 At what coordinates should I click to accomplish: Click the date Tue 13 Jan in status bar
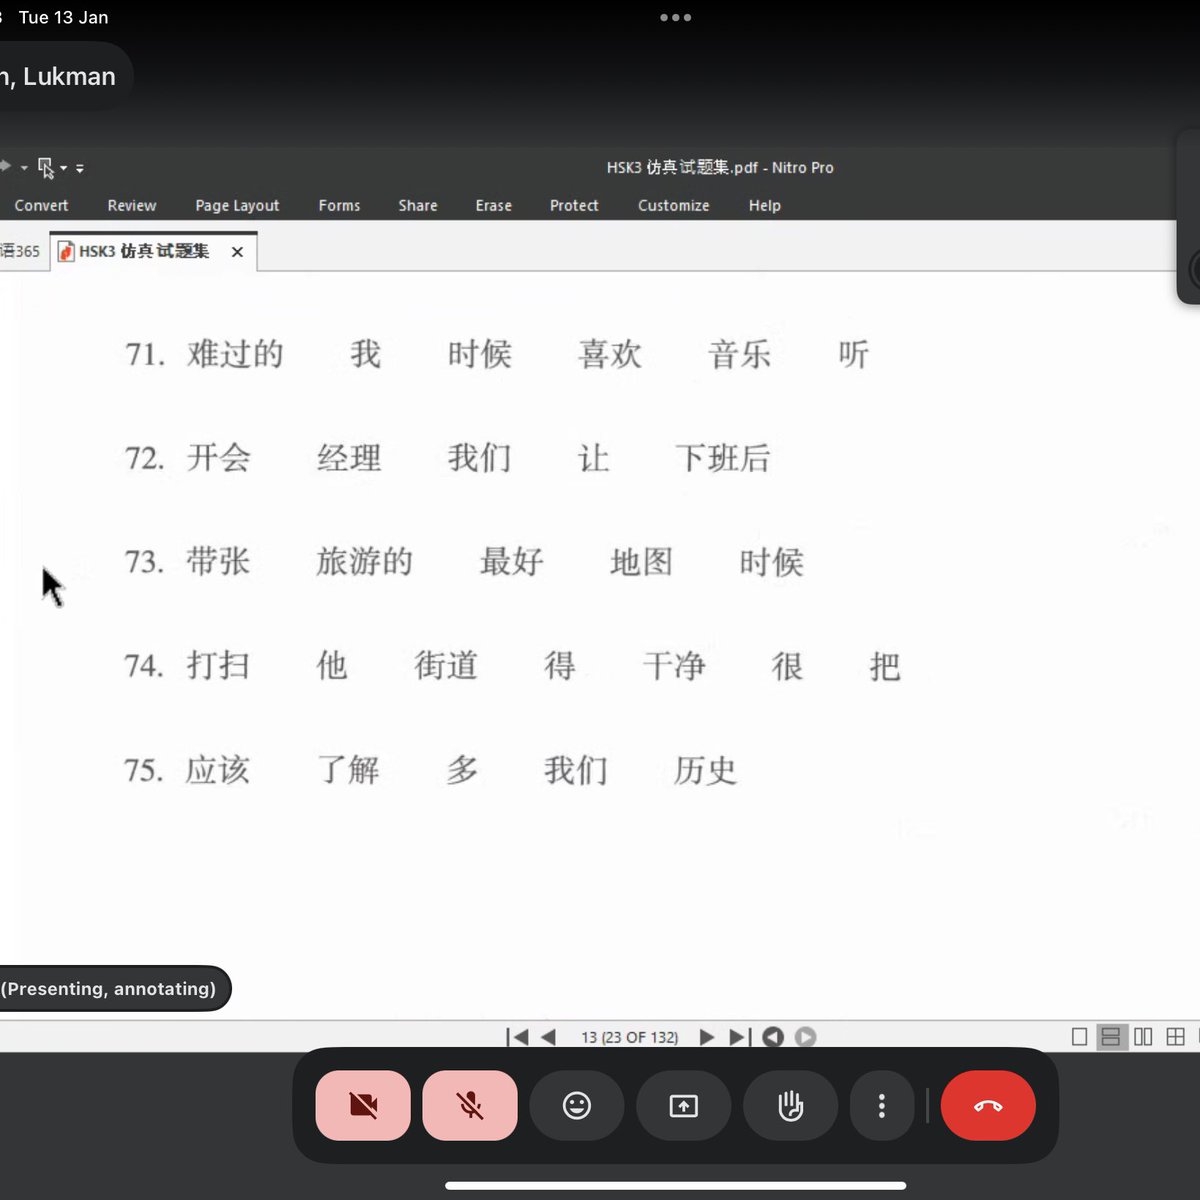[63, 17]
